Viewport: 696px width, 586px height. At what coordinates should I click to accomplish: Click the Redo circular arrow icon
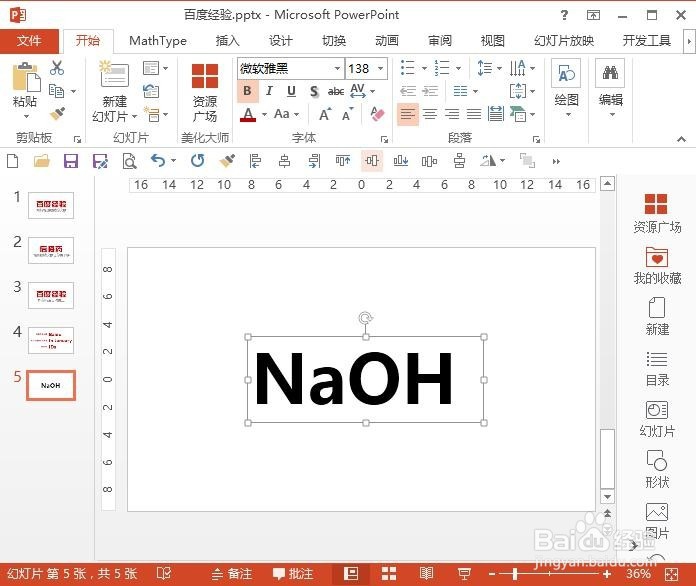[x=198, y=161]
